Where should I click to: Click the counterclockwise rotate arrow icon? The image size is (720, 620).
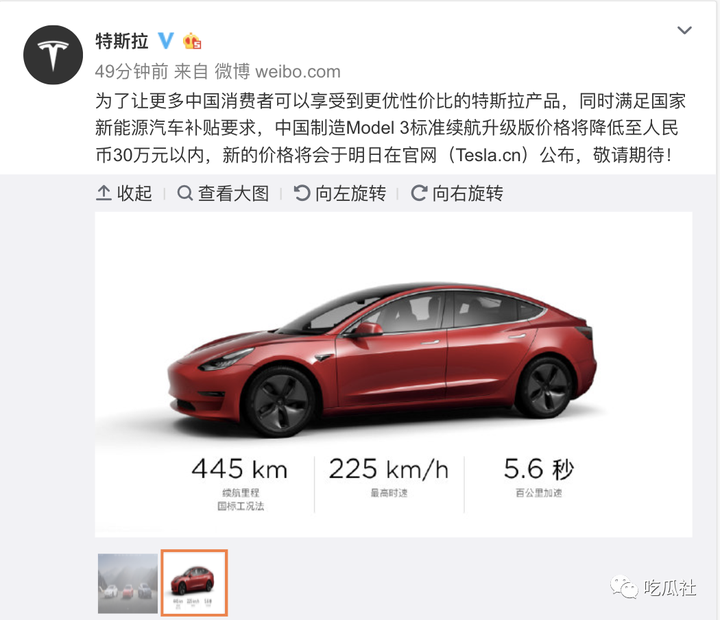(x=302, y=193)
